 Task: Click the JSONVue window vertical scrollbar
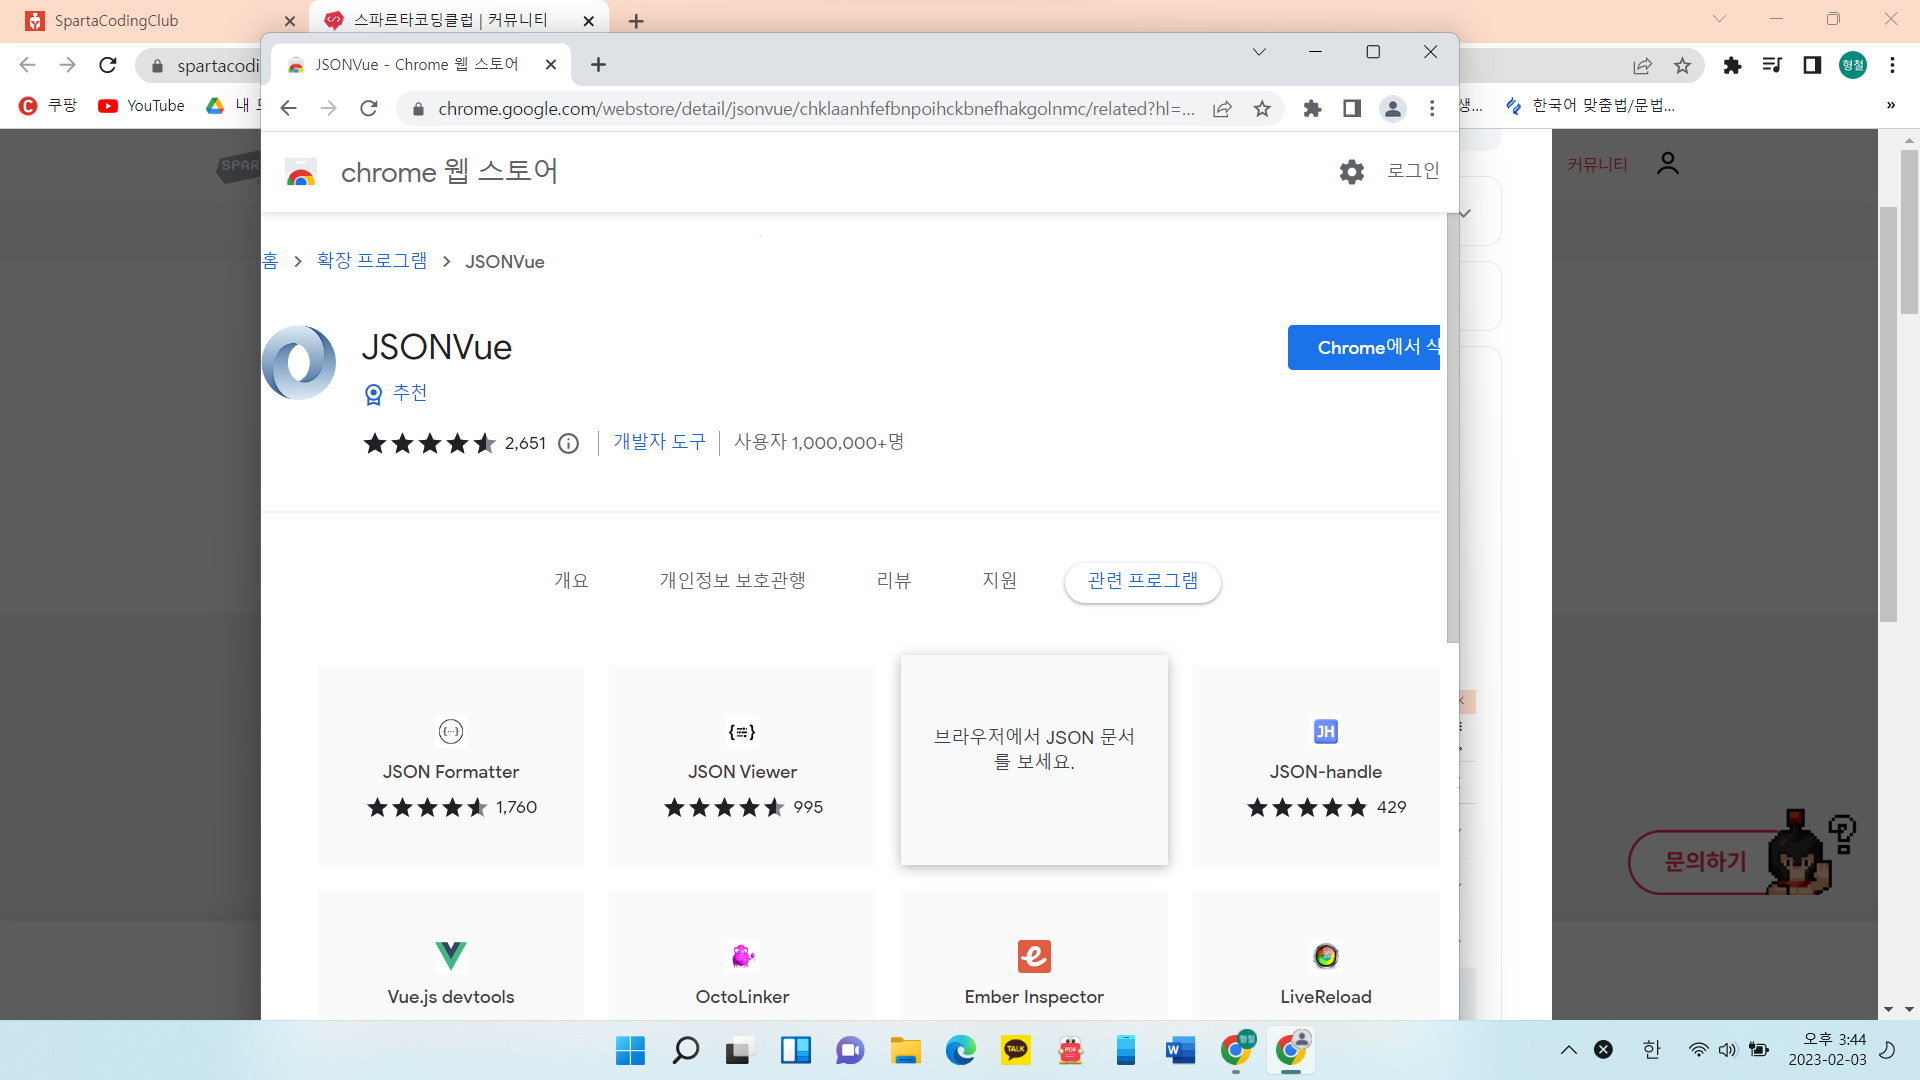pyautogui.click(x=1452, y=428)
